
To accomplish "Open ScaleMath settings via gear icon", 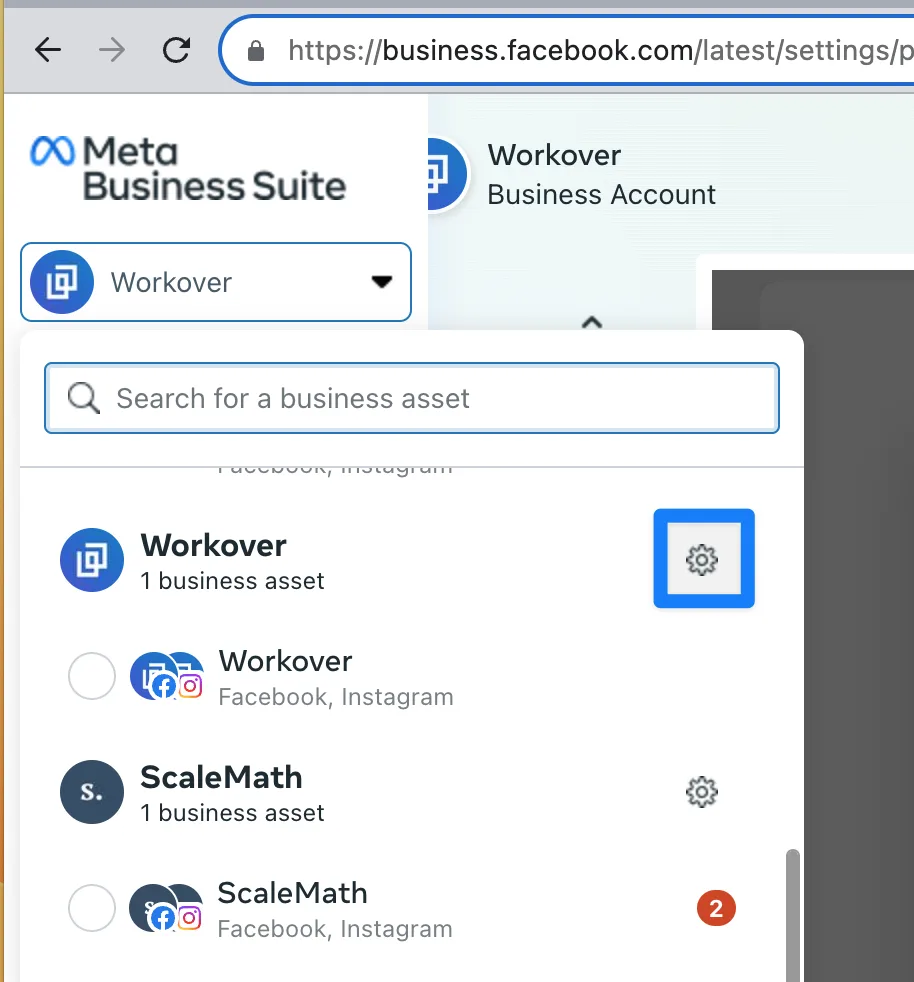I will (x=702, y=792).
